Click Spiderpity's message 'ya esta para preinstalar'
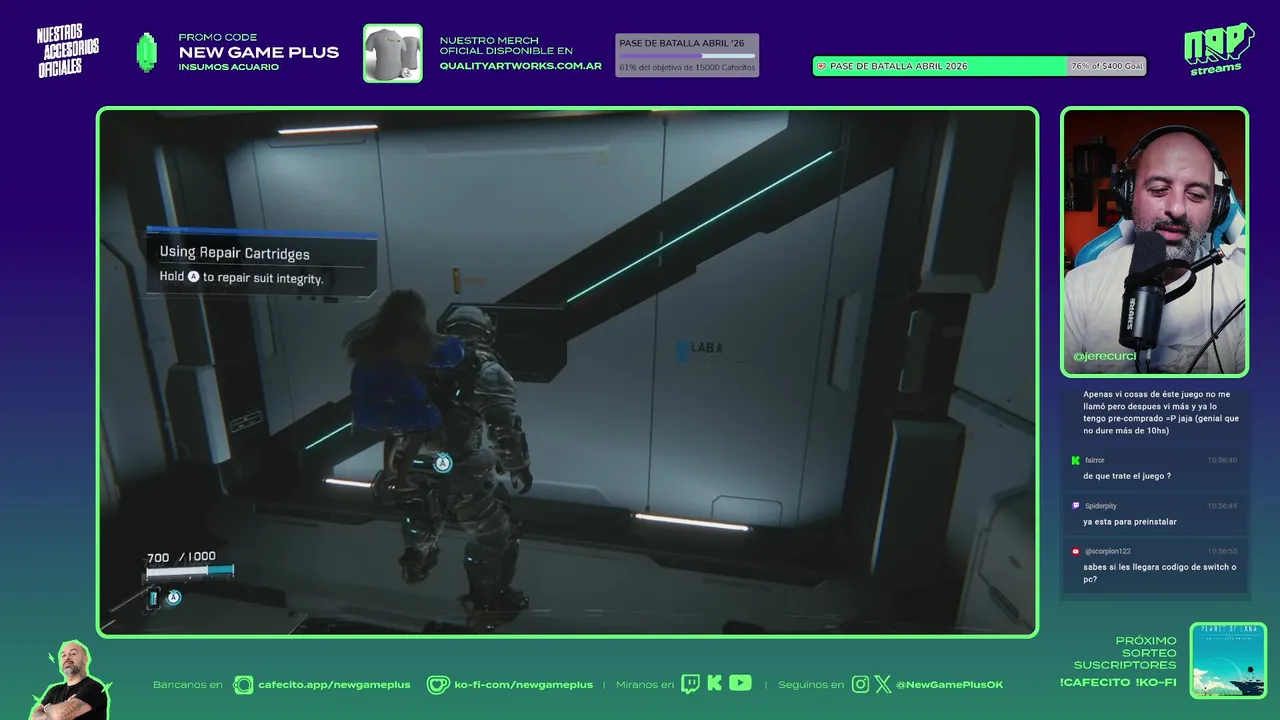The height and width of the screenshot is (720, 1280). pos(1129,522)
